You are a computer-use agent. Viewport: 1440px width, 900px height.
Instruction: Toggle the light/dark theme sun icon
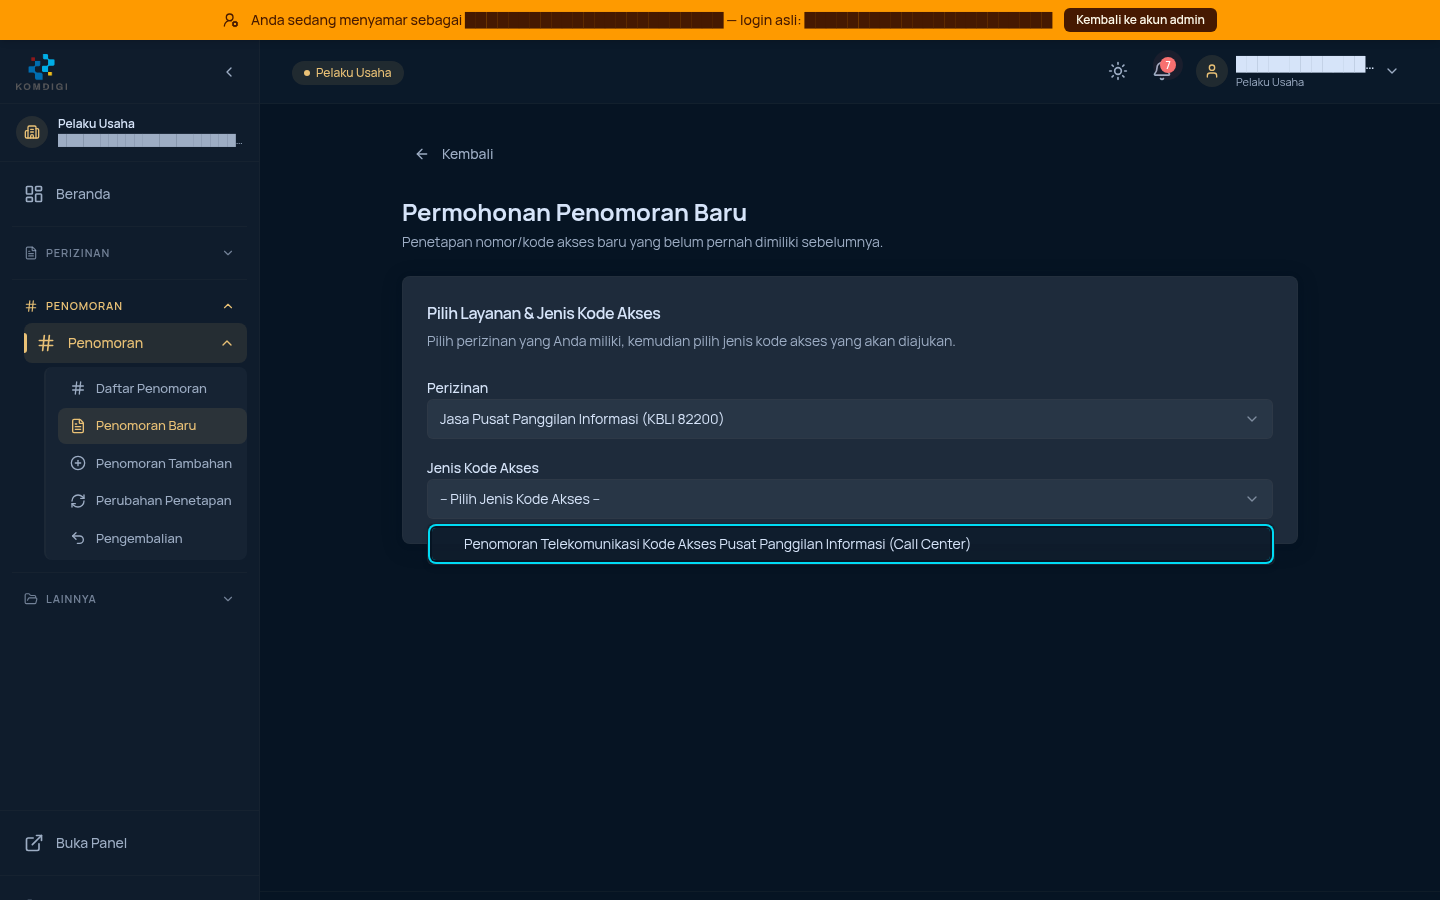click(x=1118, y=71)
